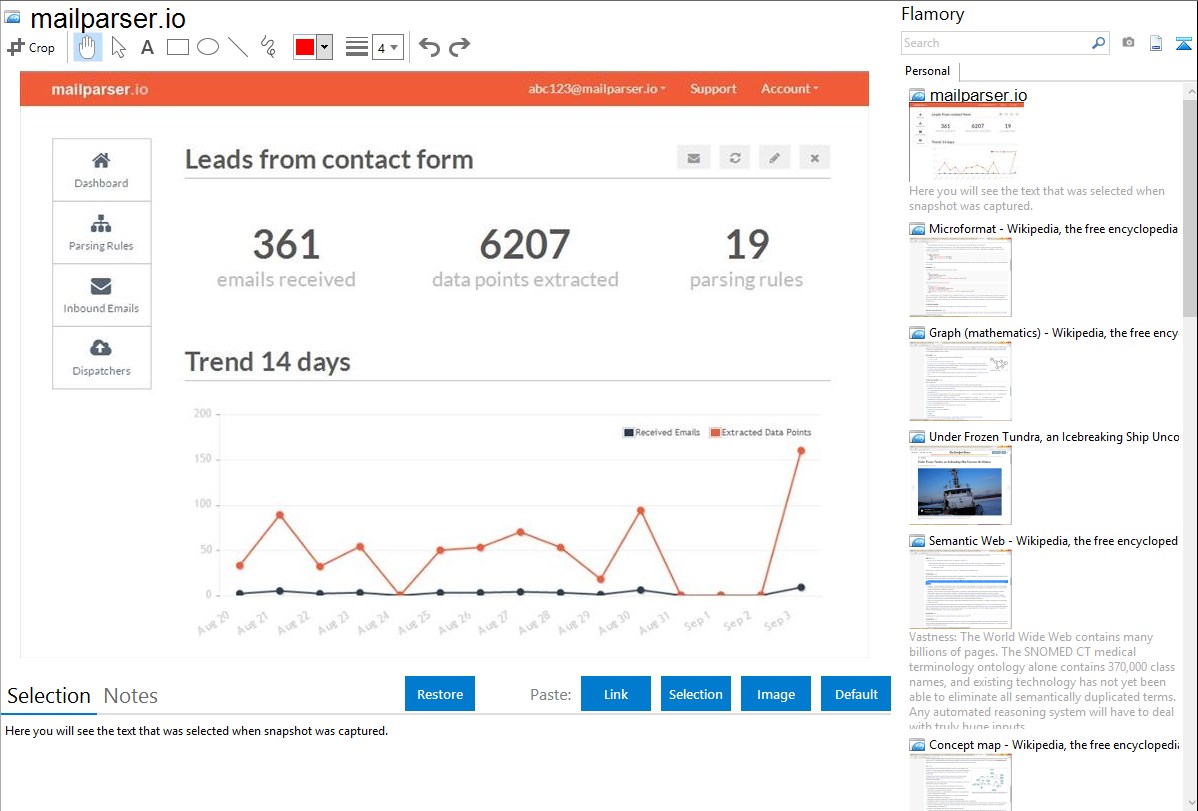Click the Sep 3 data point peak

click(801, 451)
